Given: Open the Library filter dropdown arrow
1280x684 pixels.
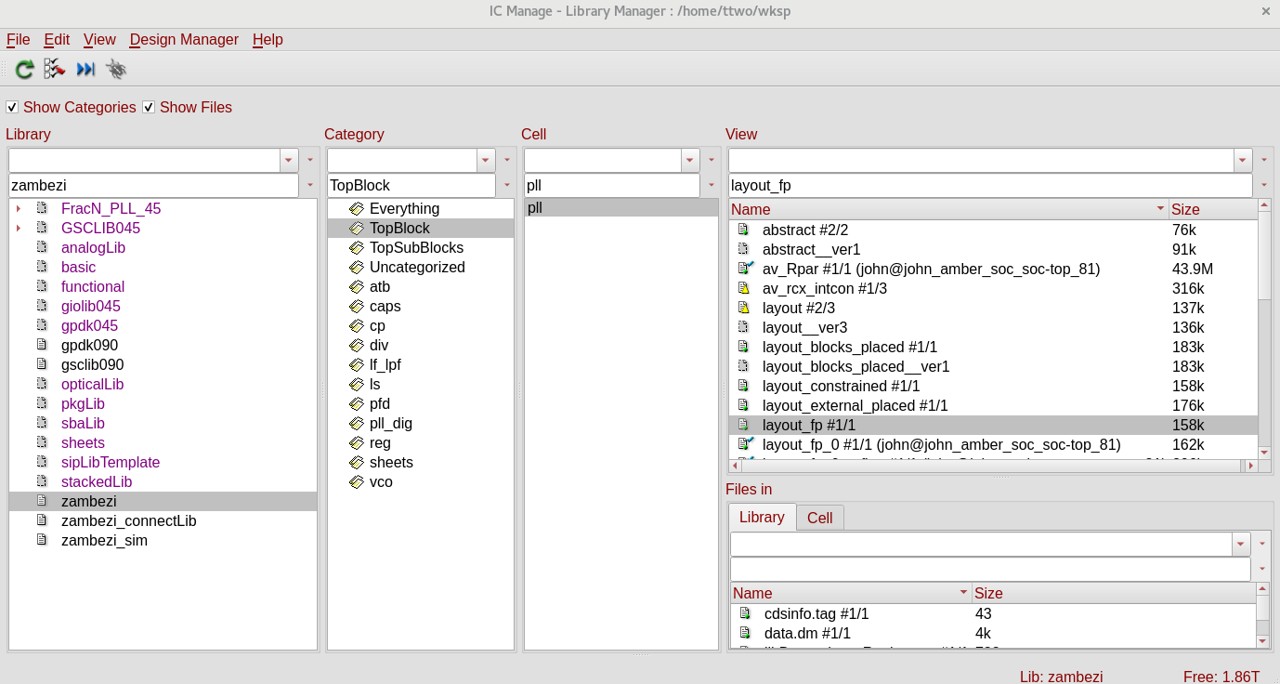Looking at the screenshot, I should tap(288, 160).
